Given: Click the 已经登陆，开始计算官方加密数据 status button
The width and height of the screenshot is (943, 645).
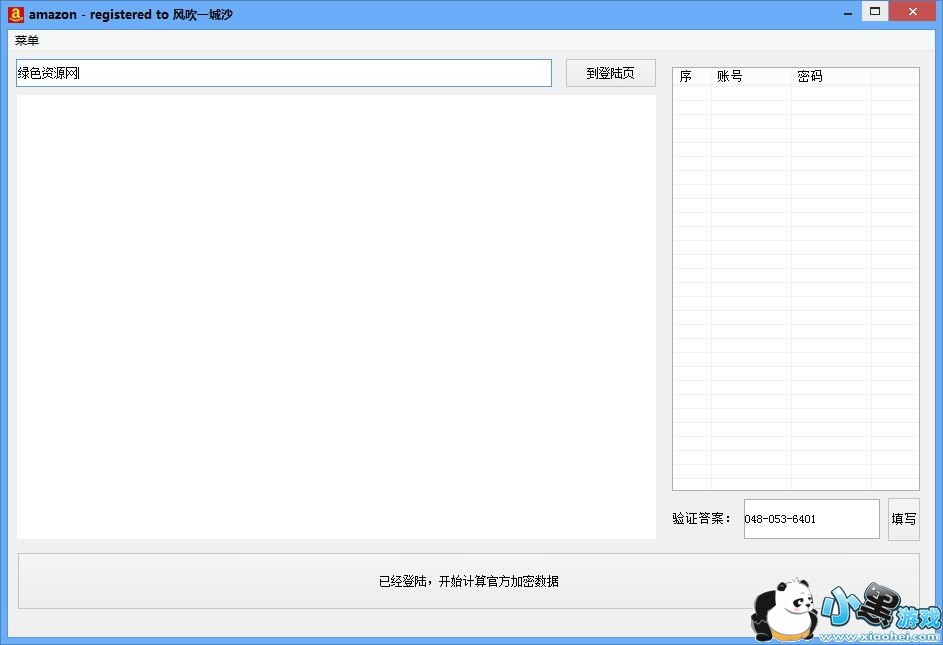Looking at the screenshot, I should 468,581.
